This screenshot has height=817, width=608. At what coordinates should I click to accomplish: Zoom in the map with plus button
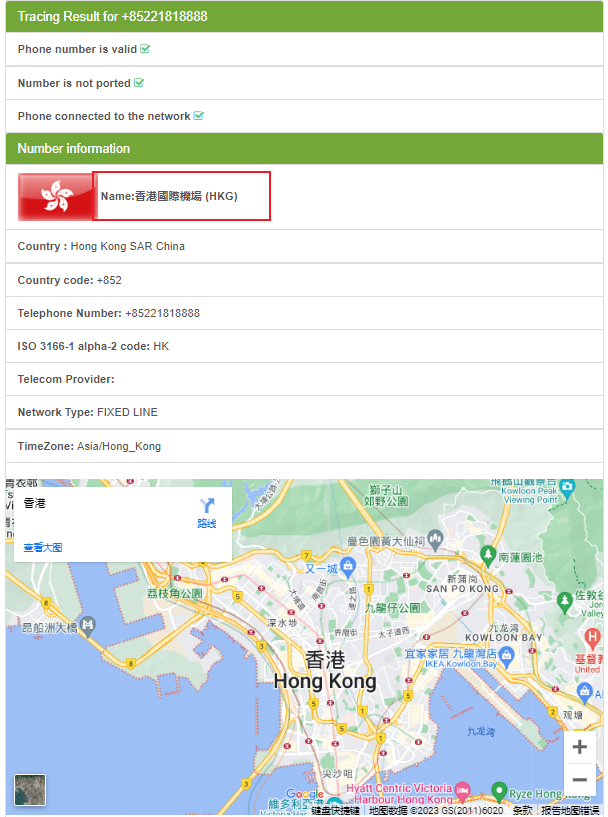click(x=580, y=747)
